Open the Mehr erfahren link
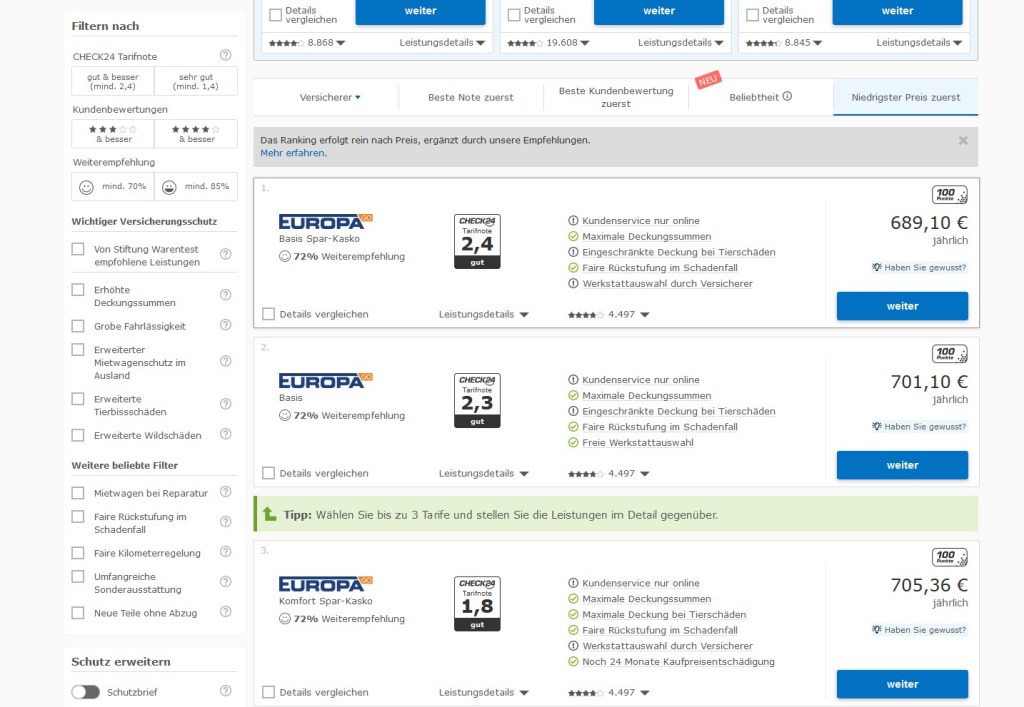Screen dimensions: 1024x707 [x=293, y=153]
